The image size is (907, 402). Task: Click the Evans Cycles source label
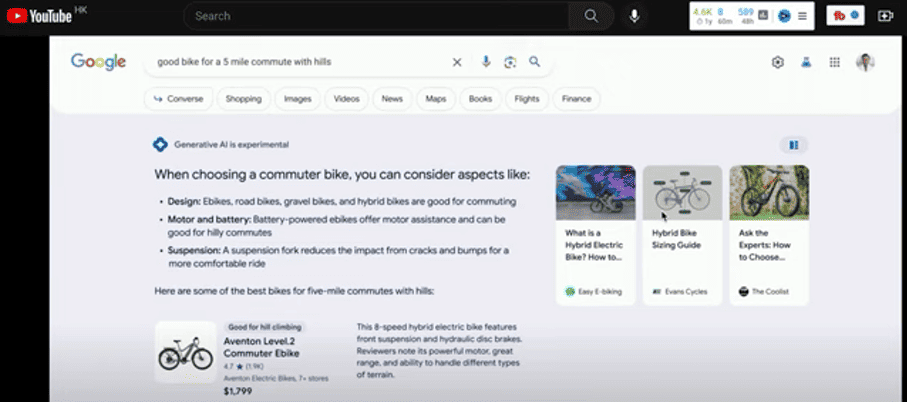pos(680,292)
